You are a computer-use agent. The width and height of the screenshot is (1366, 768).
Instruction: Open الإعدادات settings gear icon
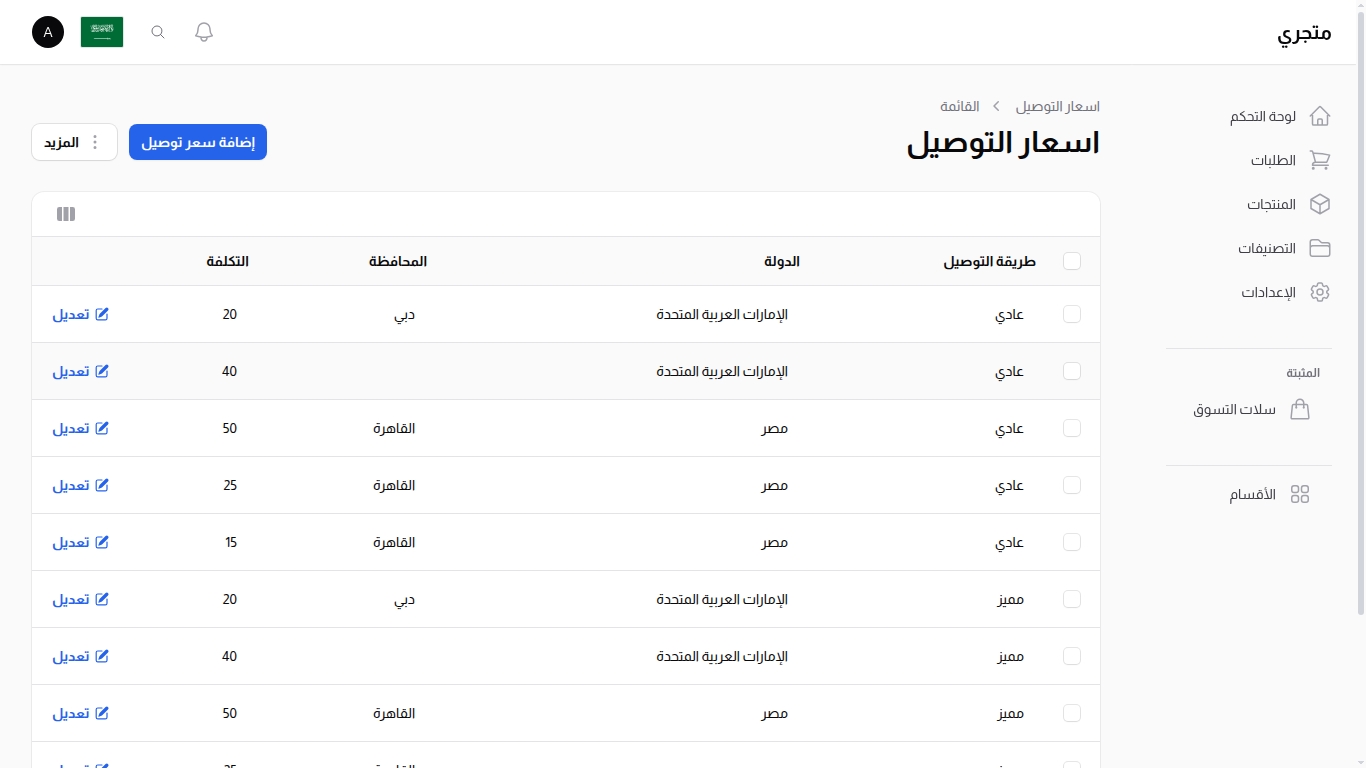click(x=1320, y=292)
